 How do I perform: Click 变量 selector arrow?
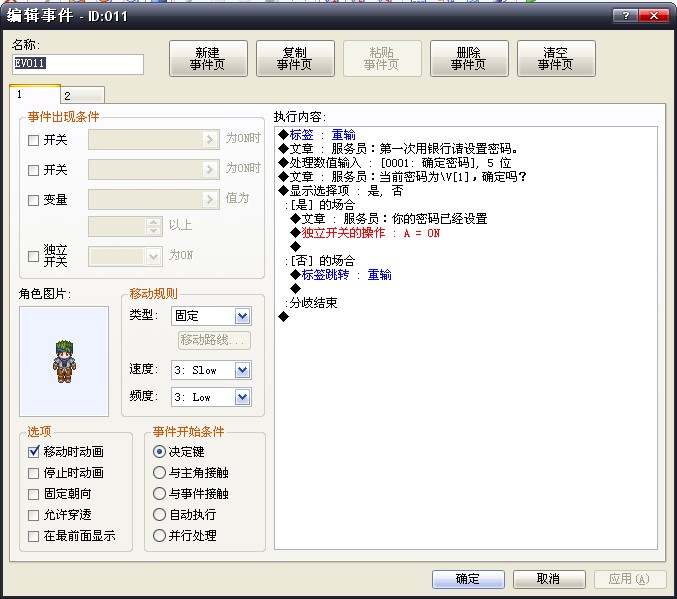click(x=210, y=199)
